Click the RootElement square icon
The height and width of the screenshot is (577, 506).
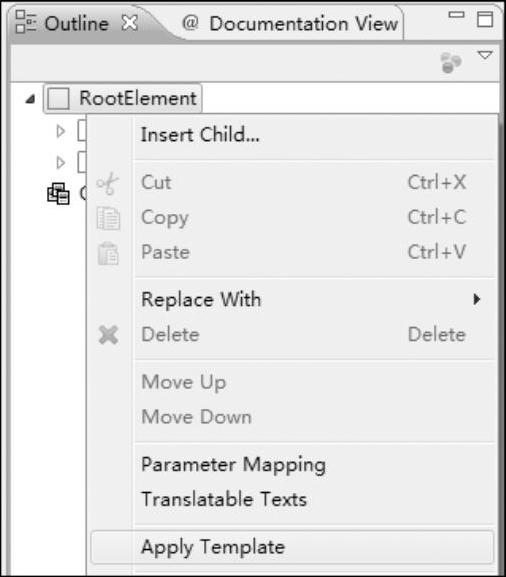[59, 98]
